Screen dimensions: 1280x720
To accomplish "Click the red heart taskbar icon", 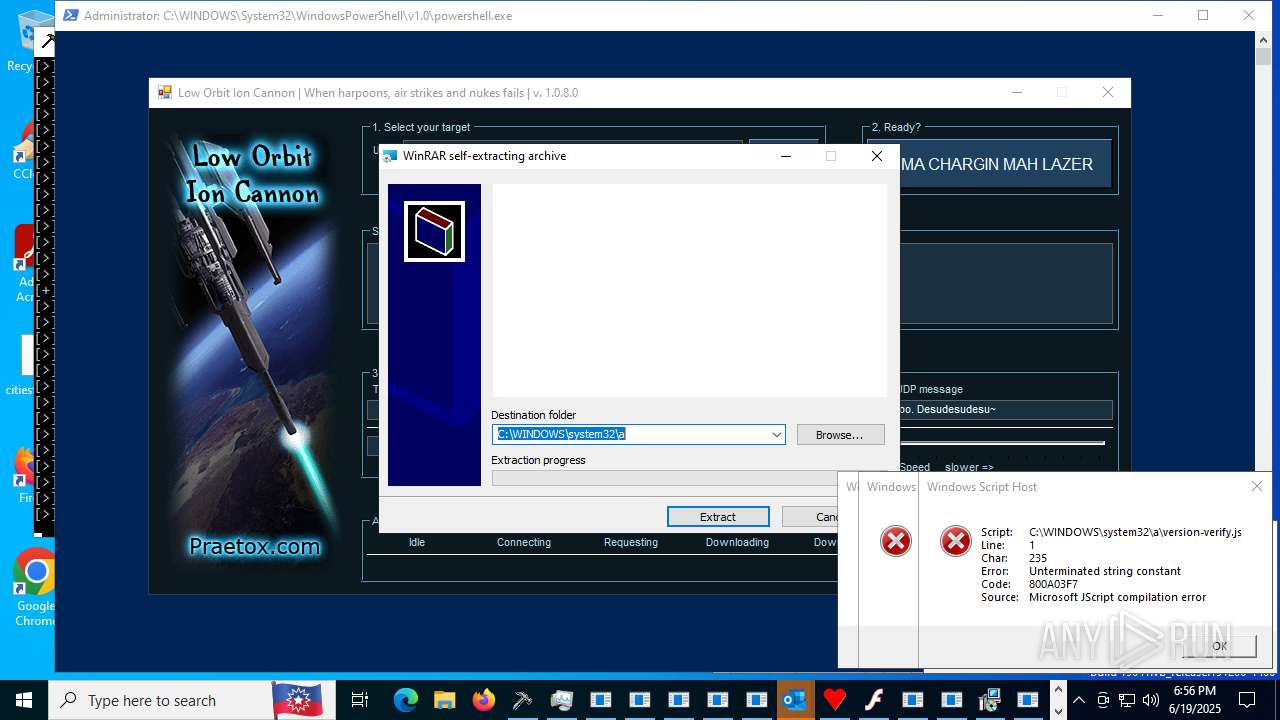I will tap(834, 700).
